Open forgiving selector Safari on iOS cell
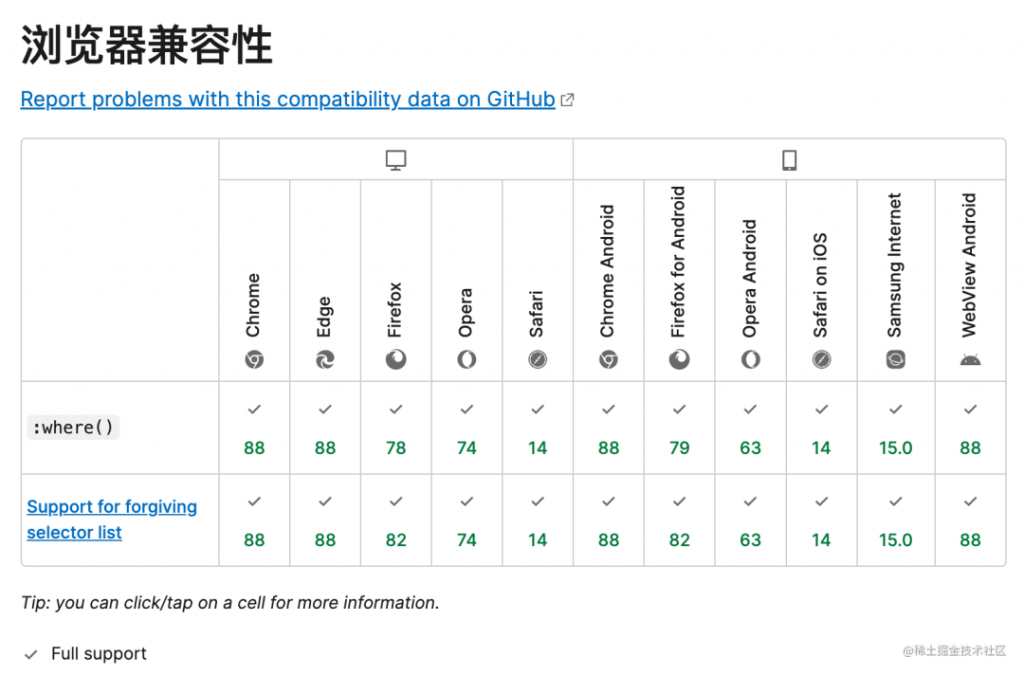This screenshot has width=1024, height=675. tap(822, 520)
